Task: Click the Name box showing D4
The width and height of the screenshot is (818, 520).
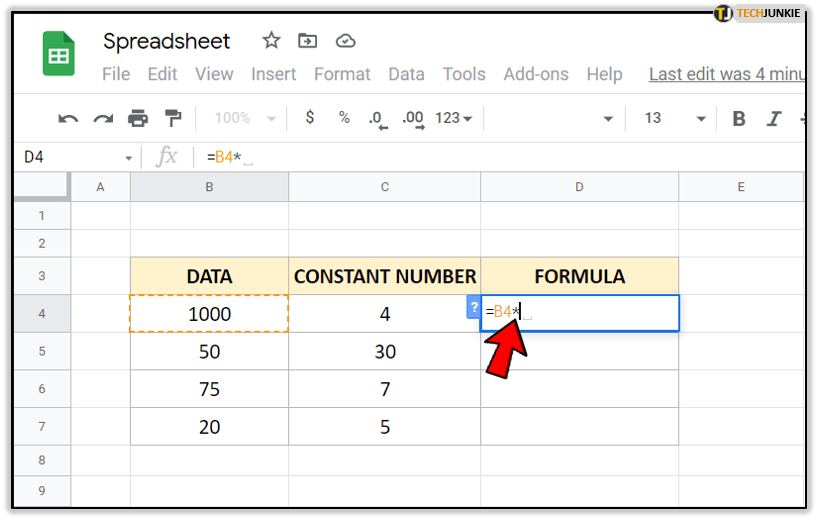Action: click(x=70, y=157)
